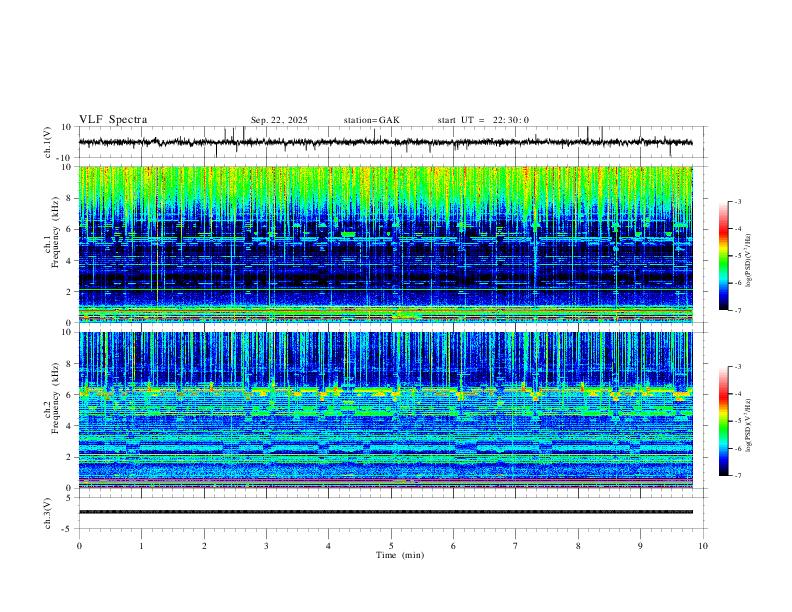Click the "0" time-axis tick label
This screenshot has width=792, height=612.
click(79, 546)
